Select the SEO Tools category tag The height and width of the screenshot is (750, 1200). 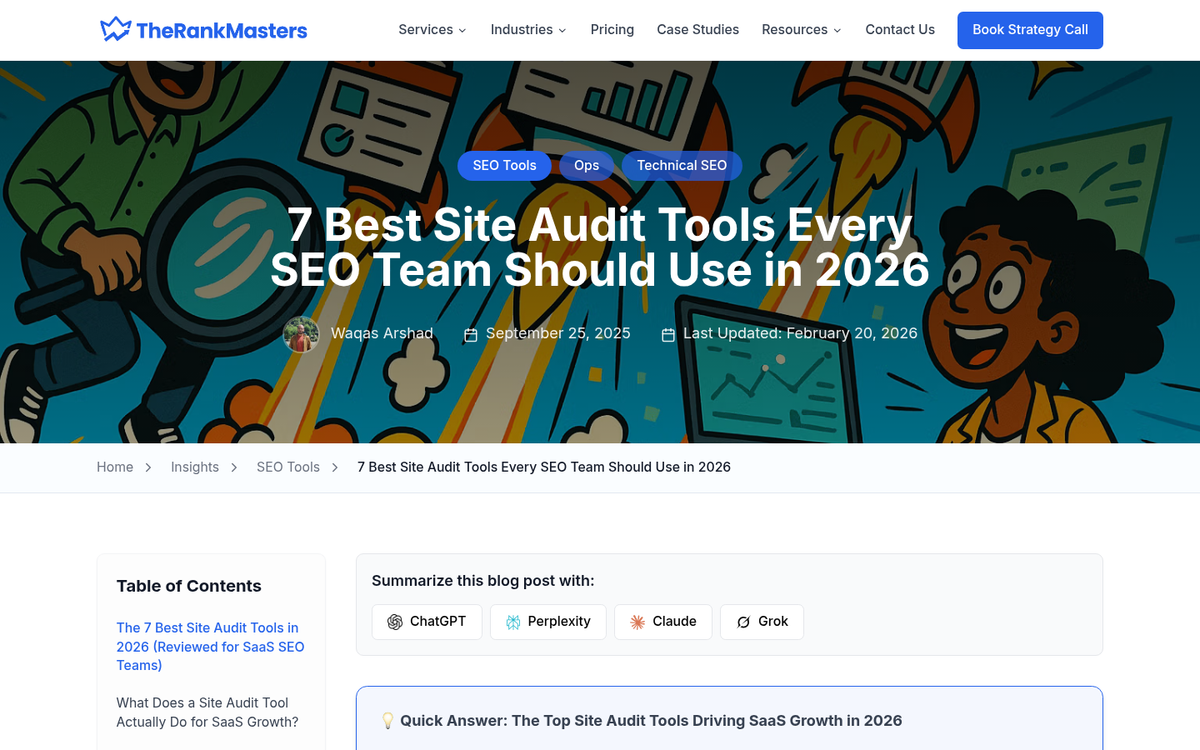(x=504, y=166)
